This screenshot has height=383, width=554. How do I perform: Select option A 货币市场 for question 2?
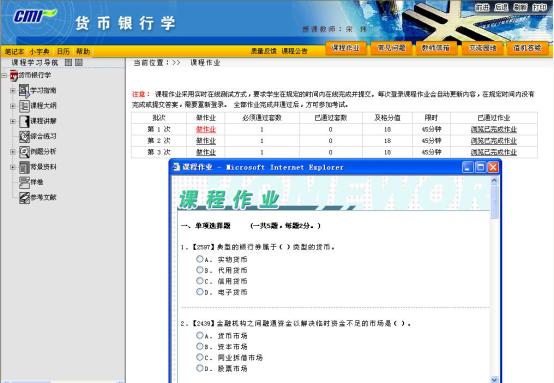(x=200, y=335)
